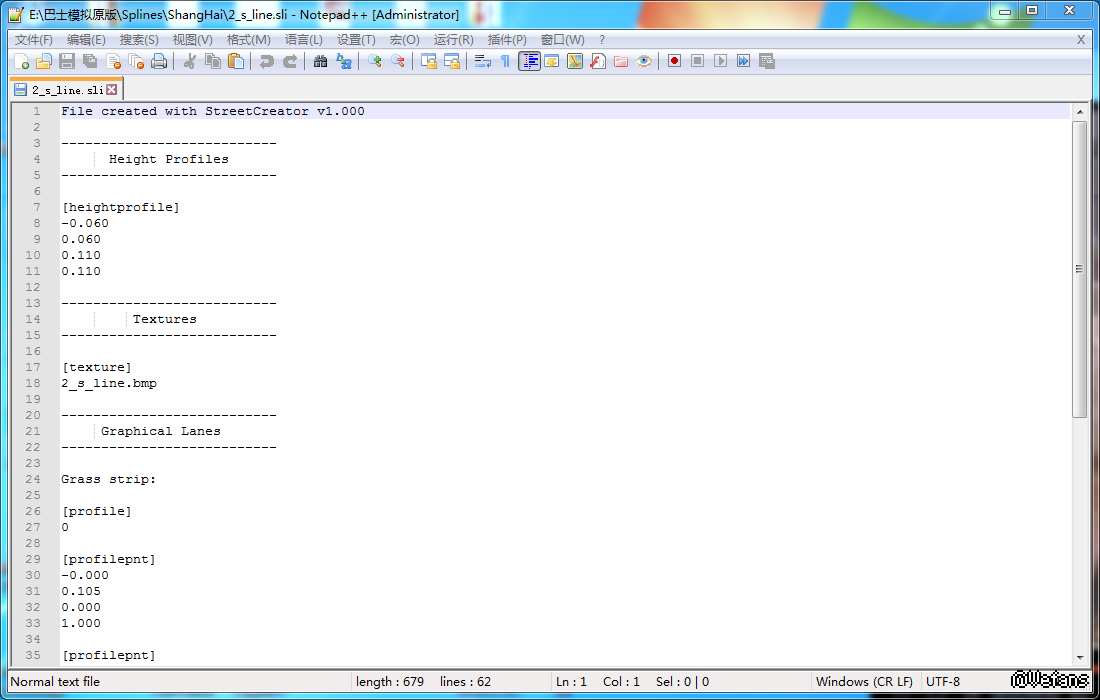The width and height of the screenshot is (1100, 700).
Task: Click scrollbar up arrow in editor
Action: coord(1080,112)
